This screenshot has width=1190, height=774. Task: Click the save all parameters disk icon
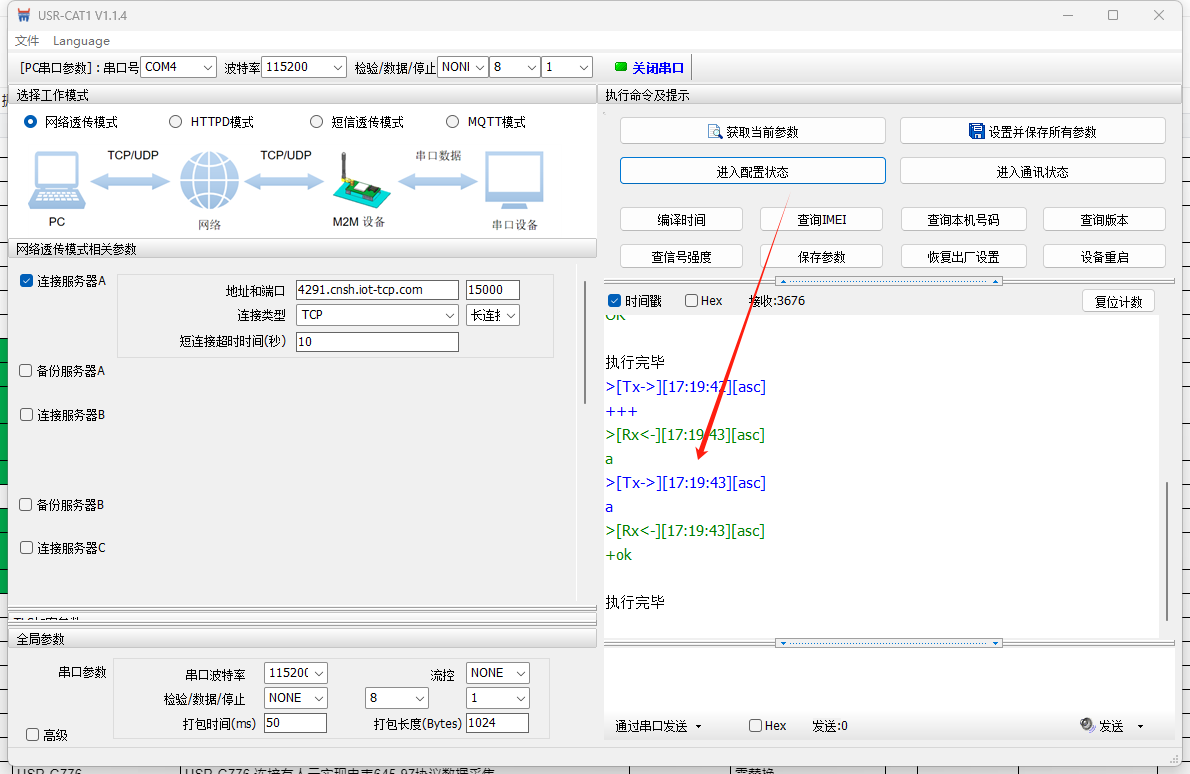point(977,131)
